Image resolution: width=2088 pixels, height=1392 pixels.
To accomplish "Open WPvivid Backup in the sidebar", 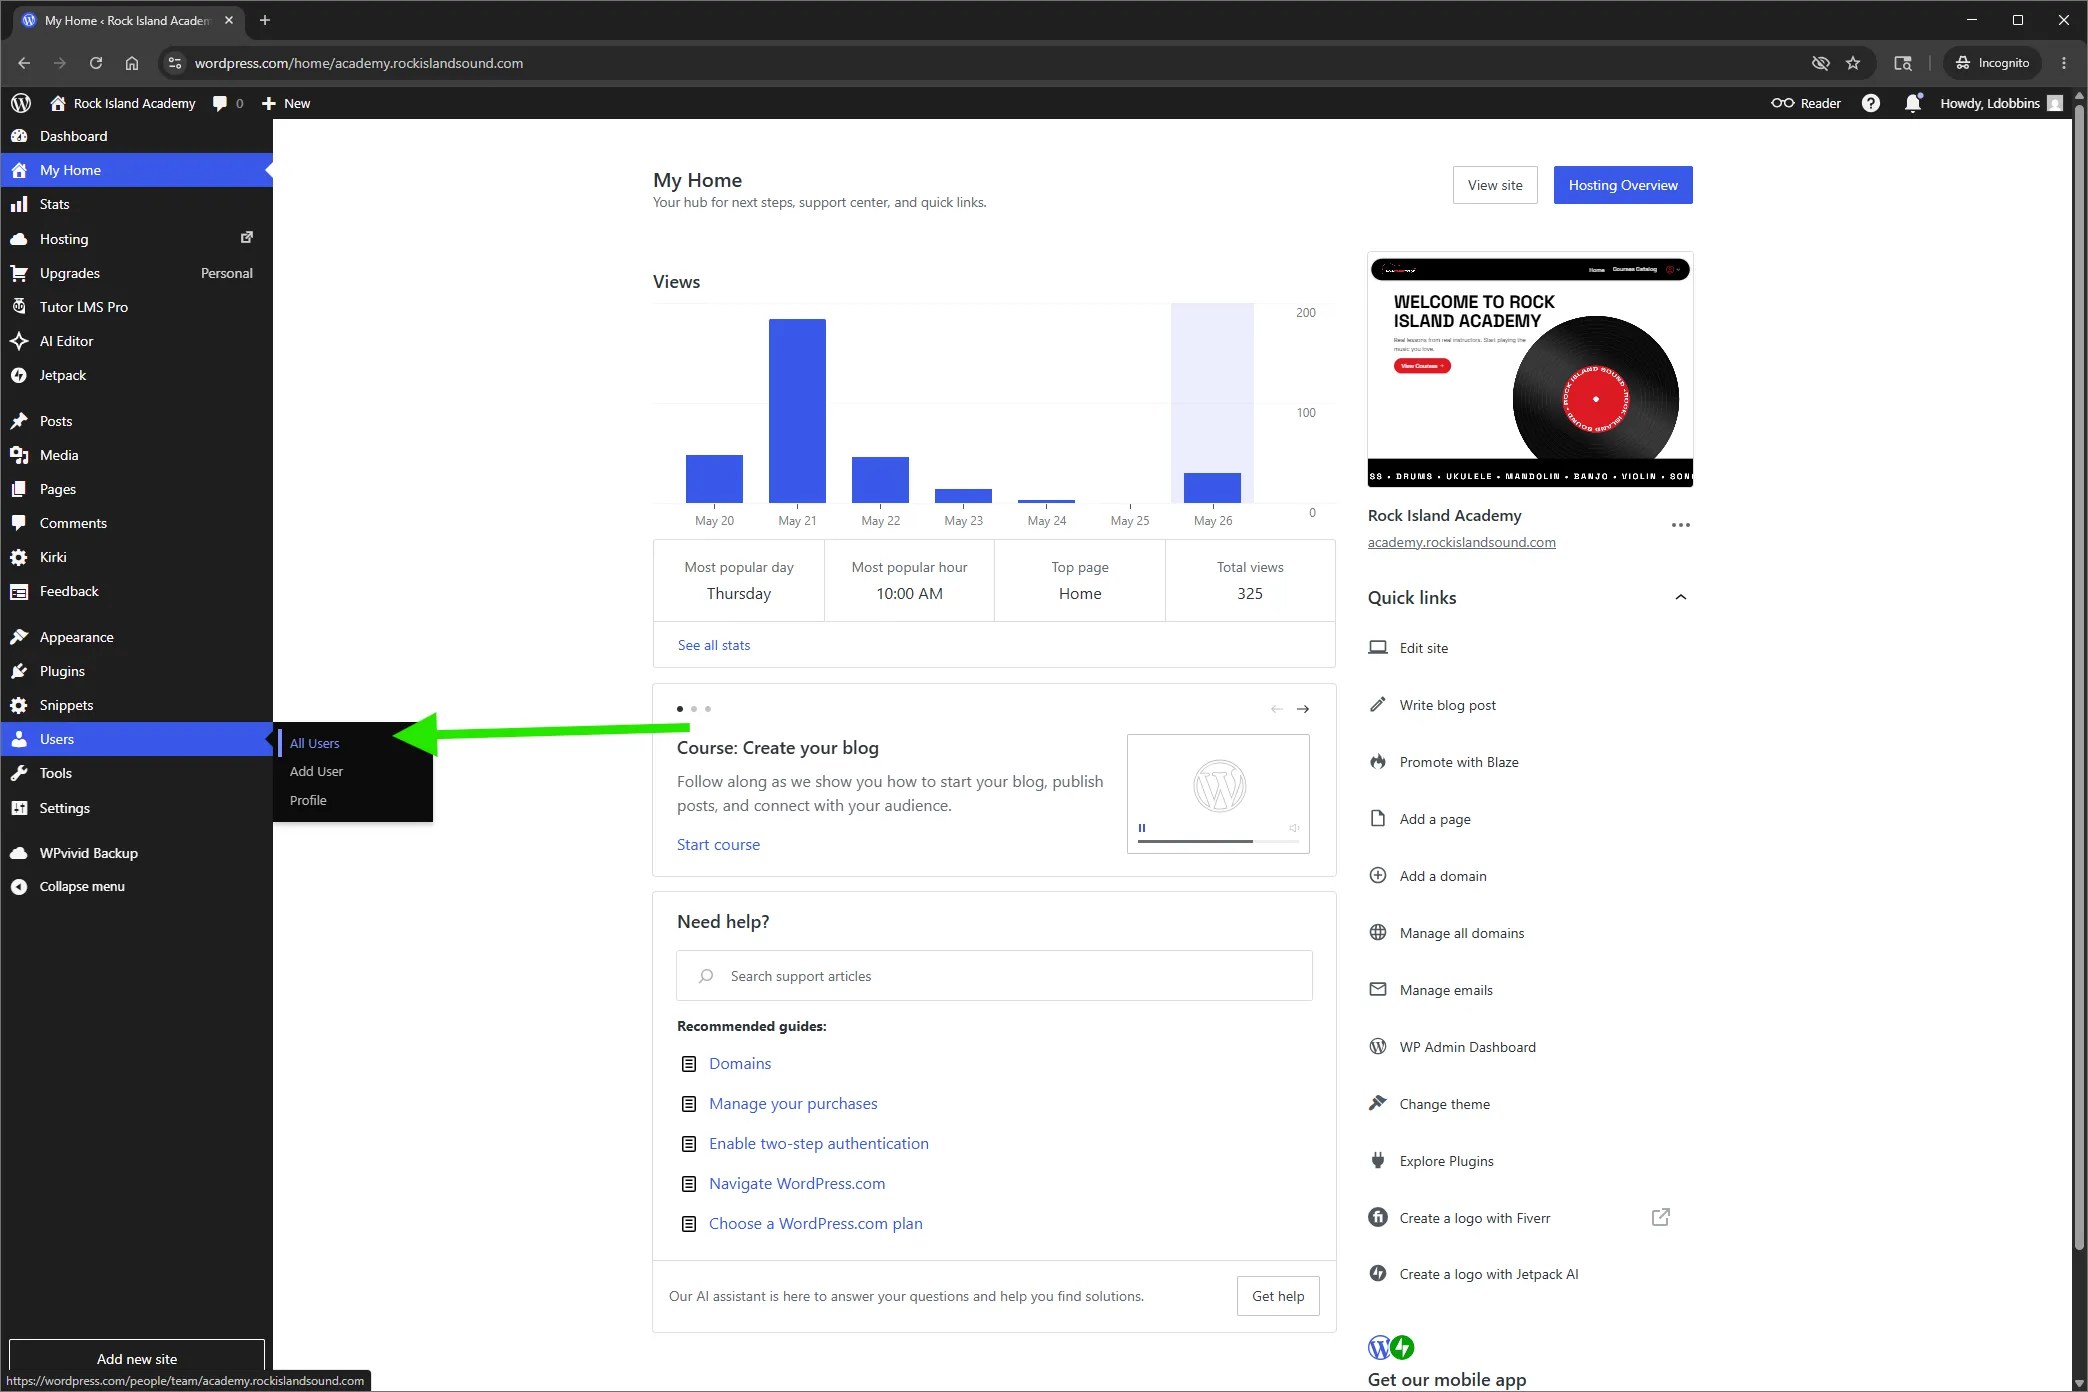I will tap(136, 853).
